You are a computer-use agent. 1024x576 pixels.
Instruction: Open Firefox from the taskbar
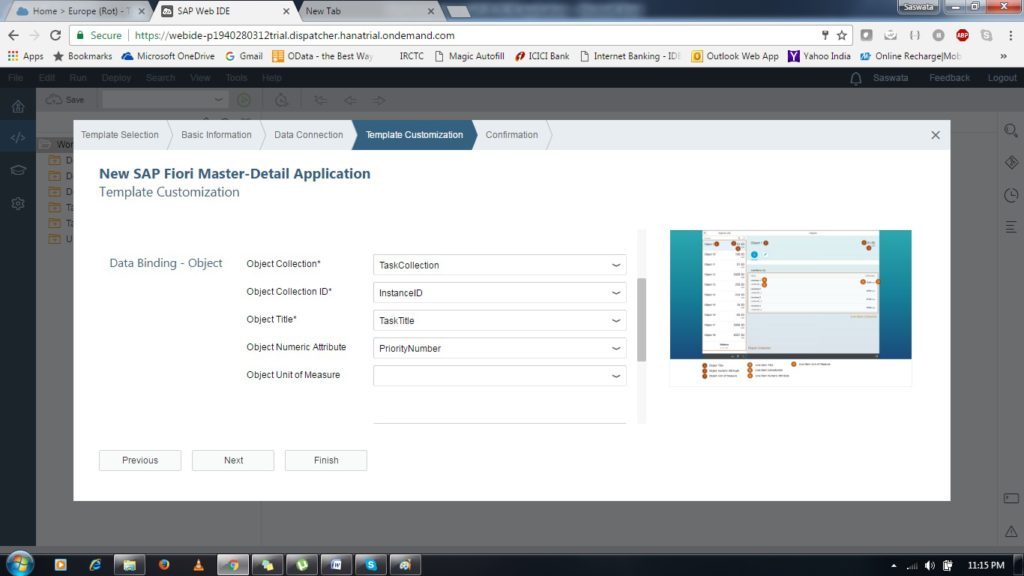[164, 564]
